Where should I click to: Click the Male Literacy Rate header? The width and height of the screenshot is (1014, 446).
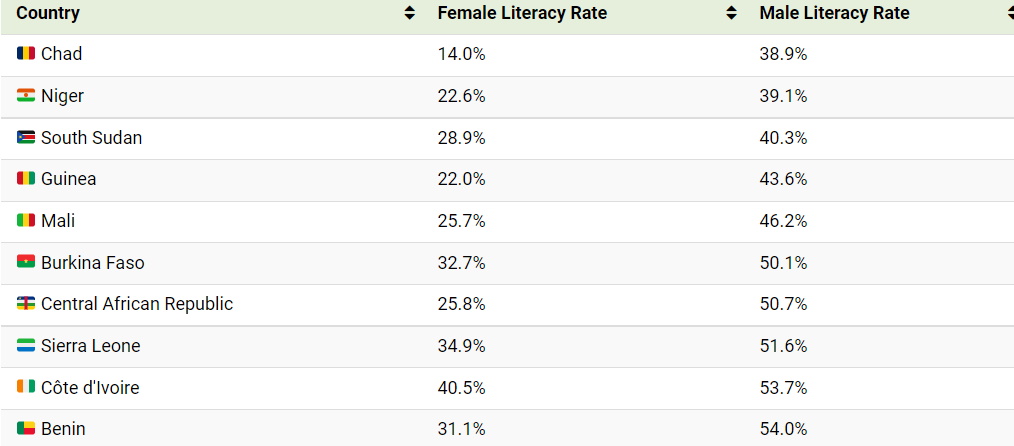[834, 14]
